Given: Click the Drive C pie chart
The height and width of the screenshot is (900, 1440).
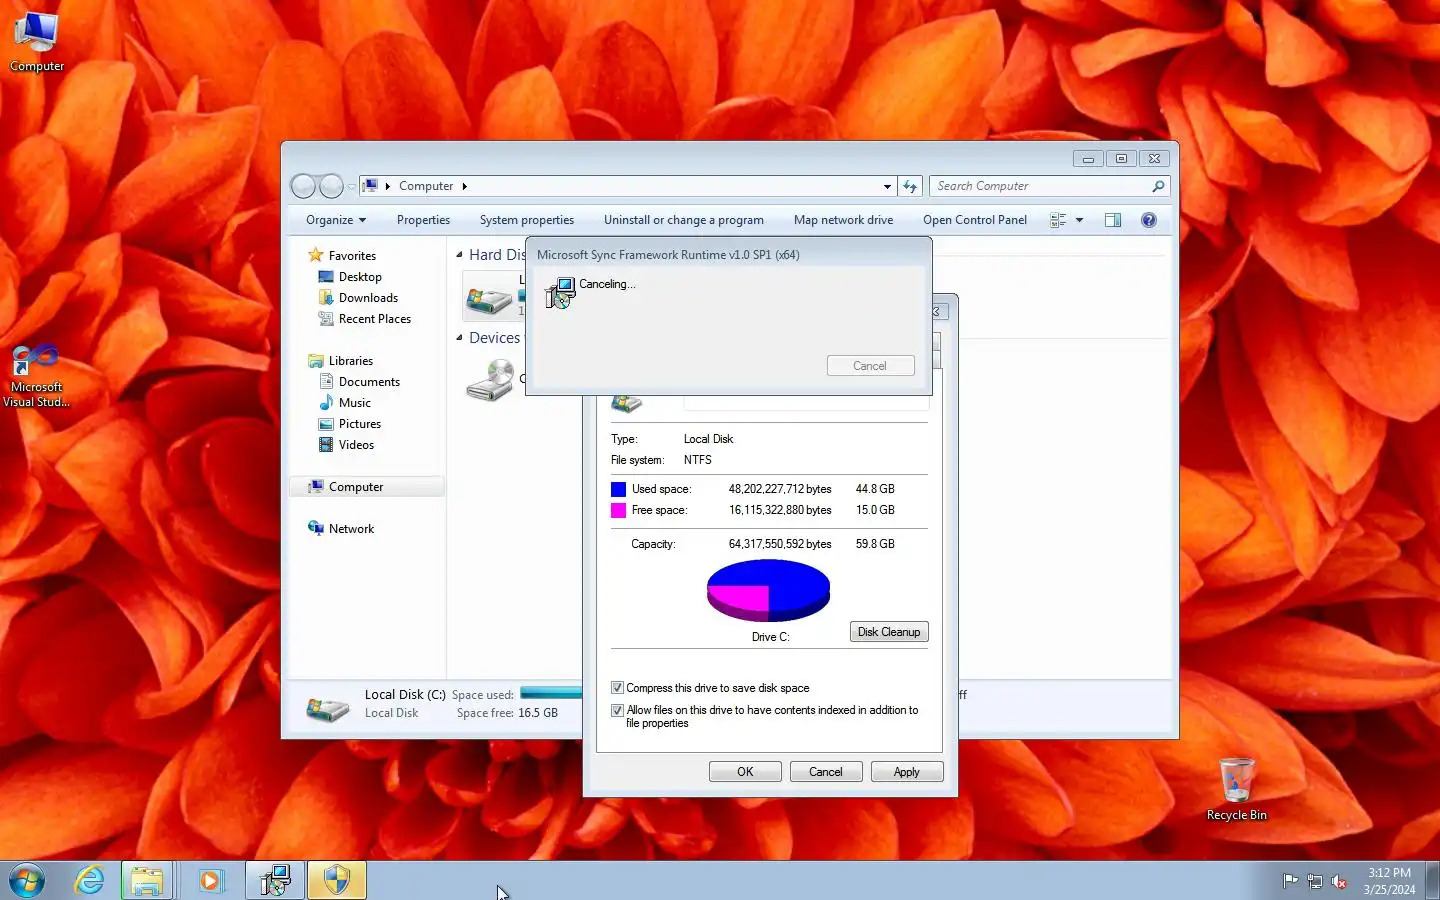Looking at the screenshot, I should coord(768,590).
